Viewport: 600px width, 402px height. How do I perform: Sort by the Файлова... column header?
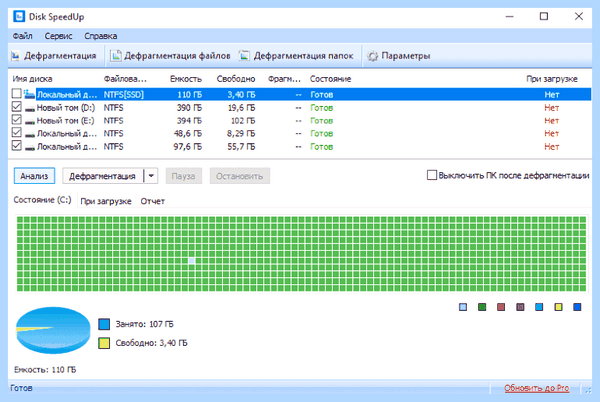125,79
